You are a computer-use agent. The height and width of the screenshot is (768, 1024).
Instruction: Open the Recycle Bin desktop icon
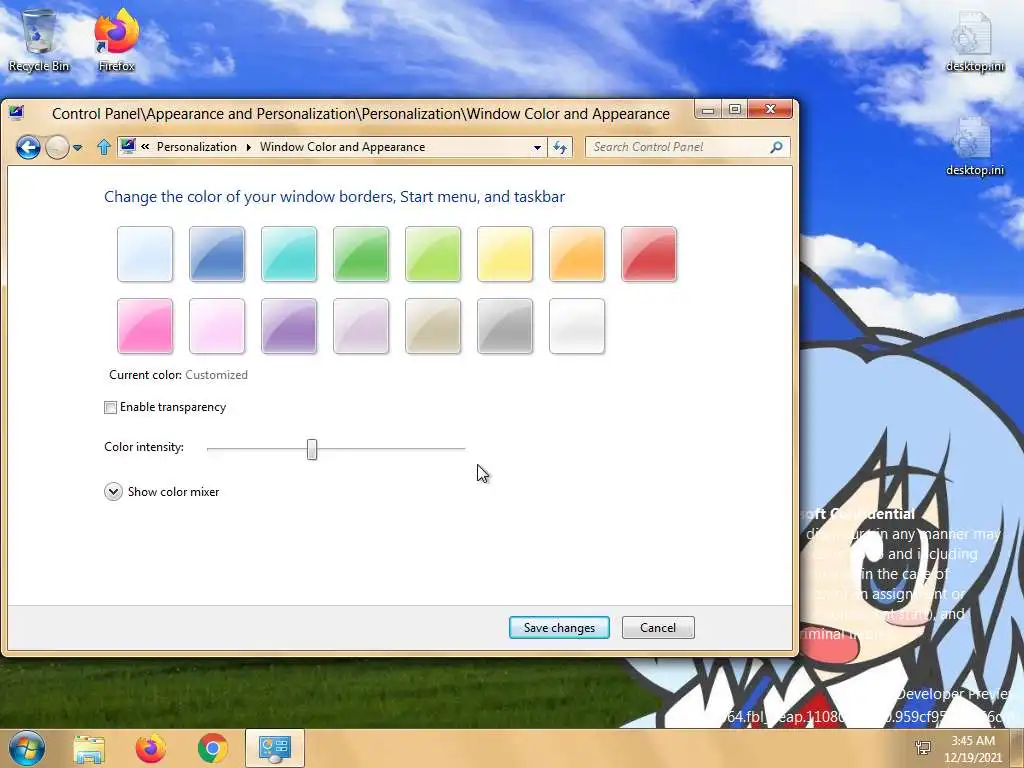coord(39,40)
